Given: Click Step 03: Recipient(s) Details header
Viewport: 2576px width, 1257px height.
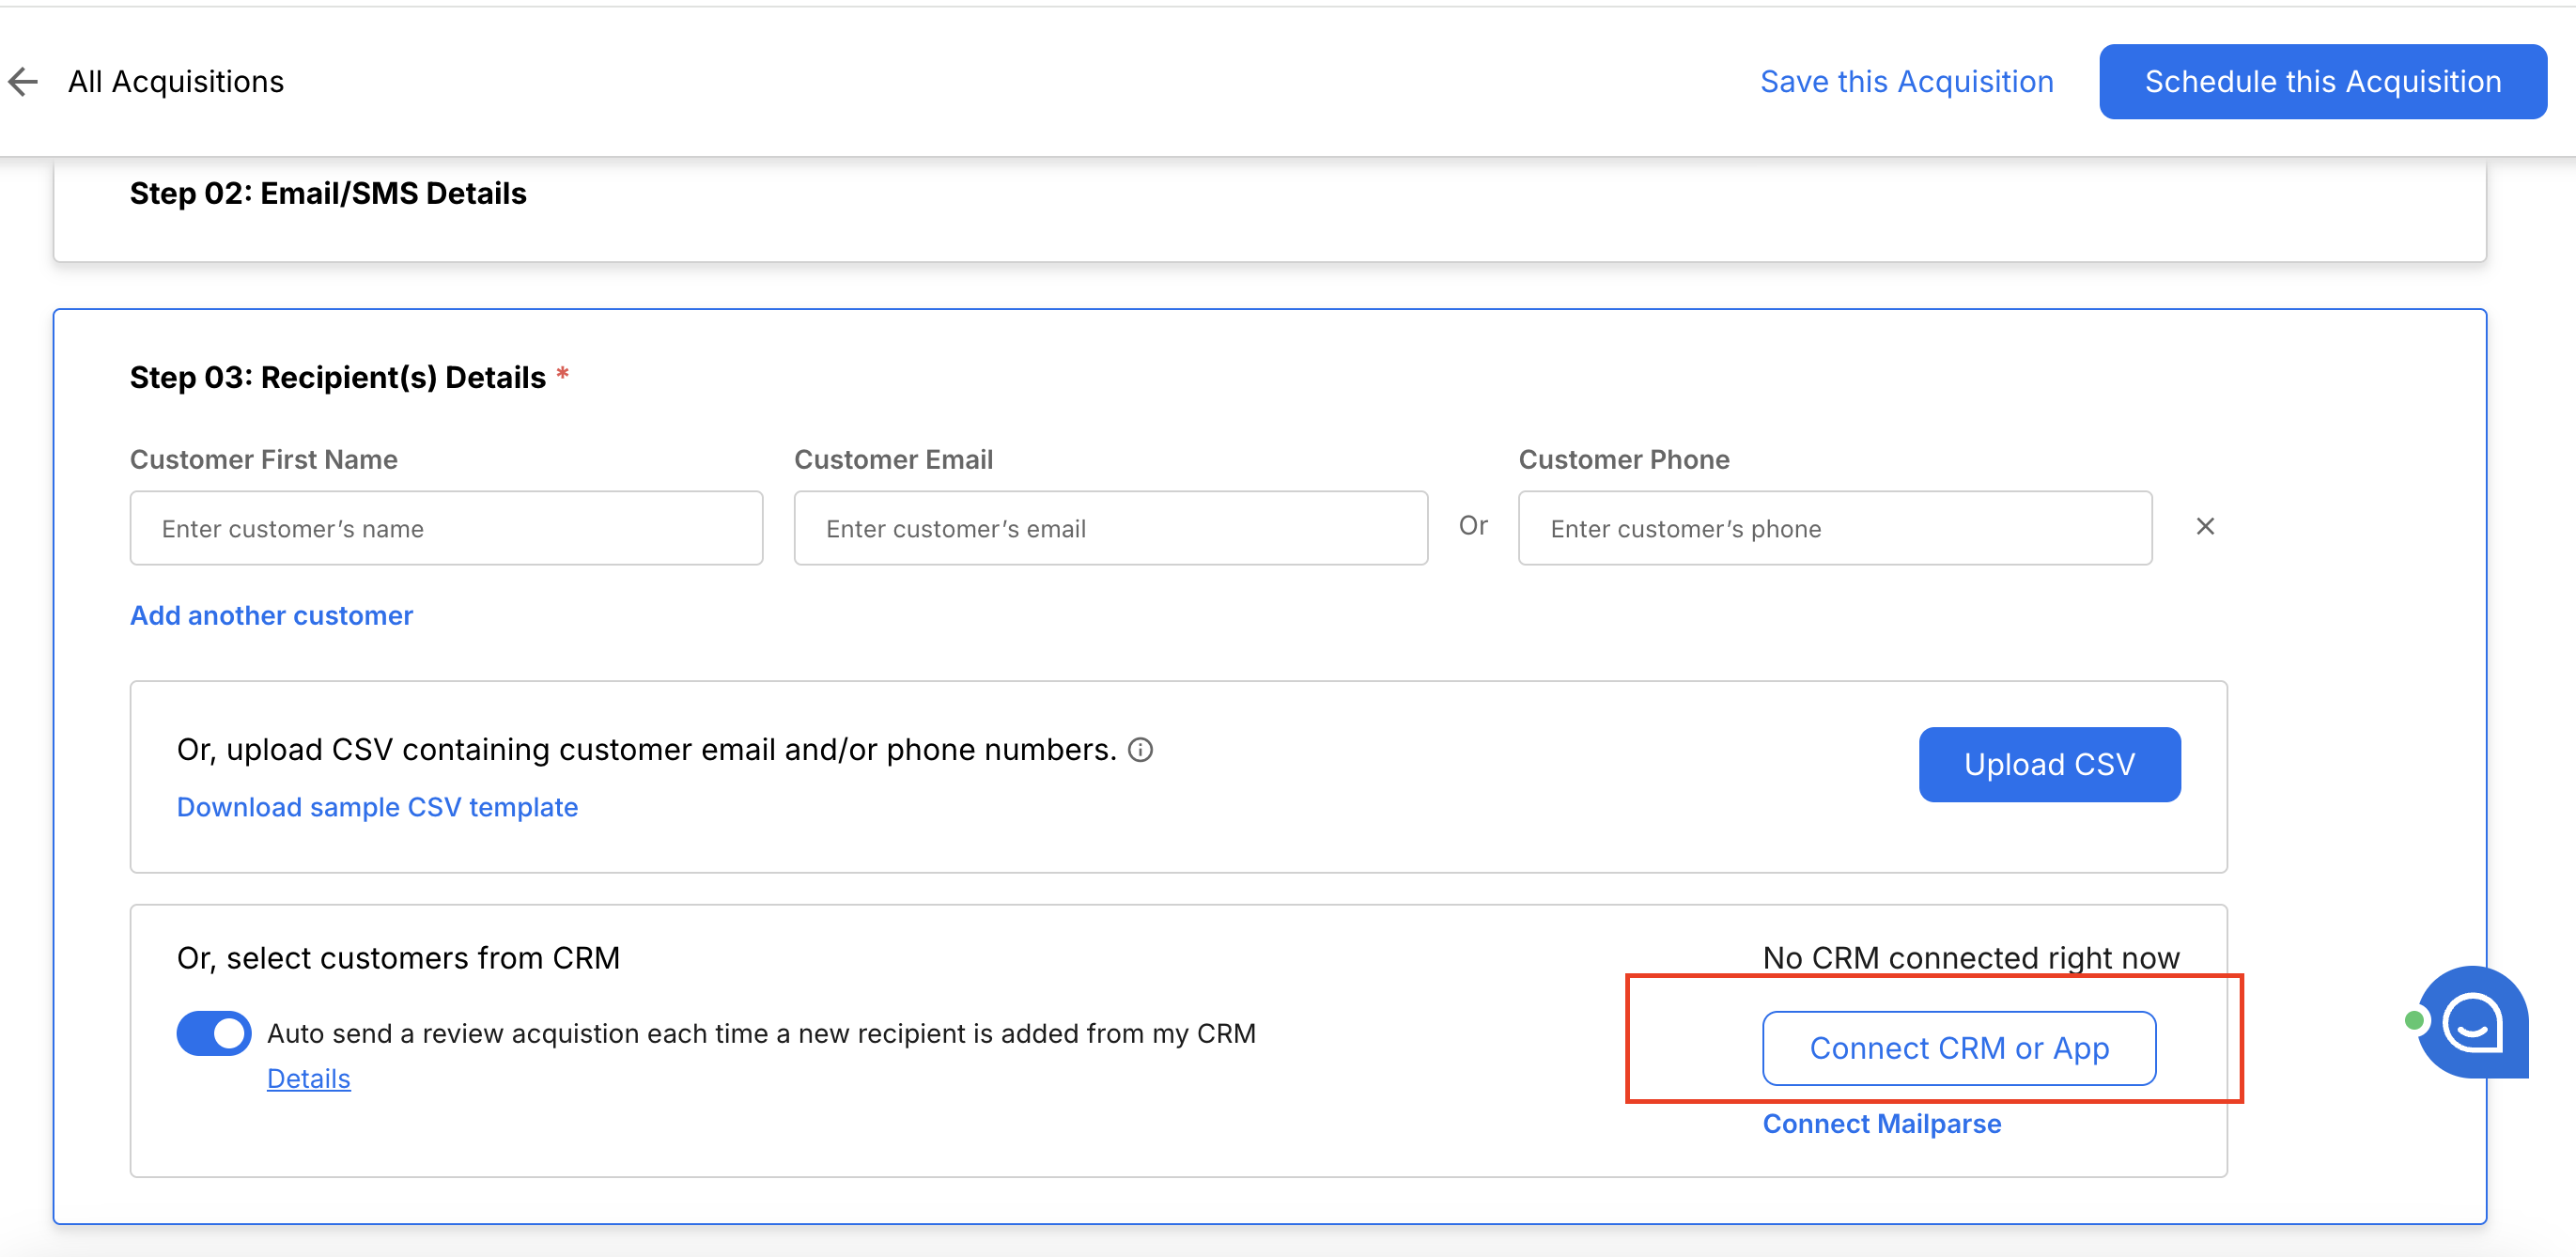Looking at the screenshot, I should point(338,377).
